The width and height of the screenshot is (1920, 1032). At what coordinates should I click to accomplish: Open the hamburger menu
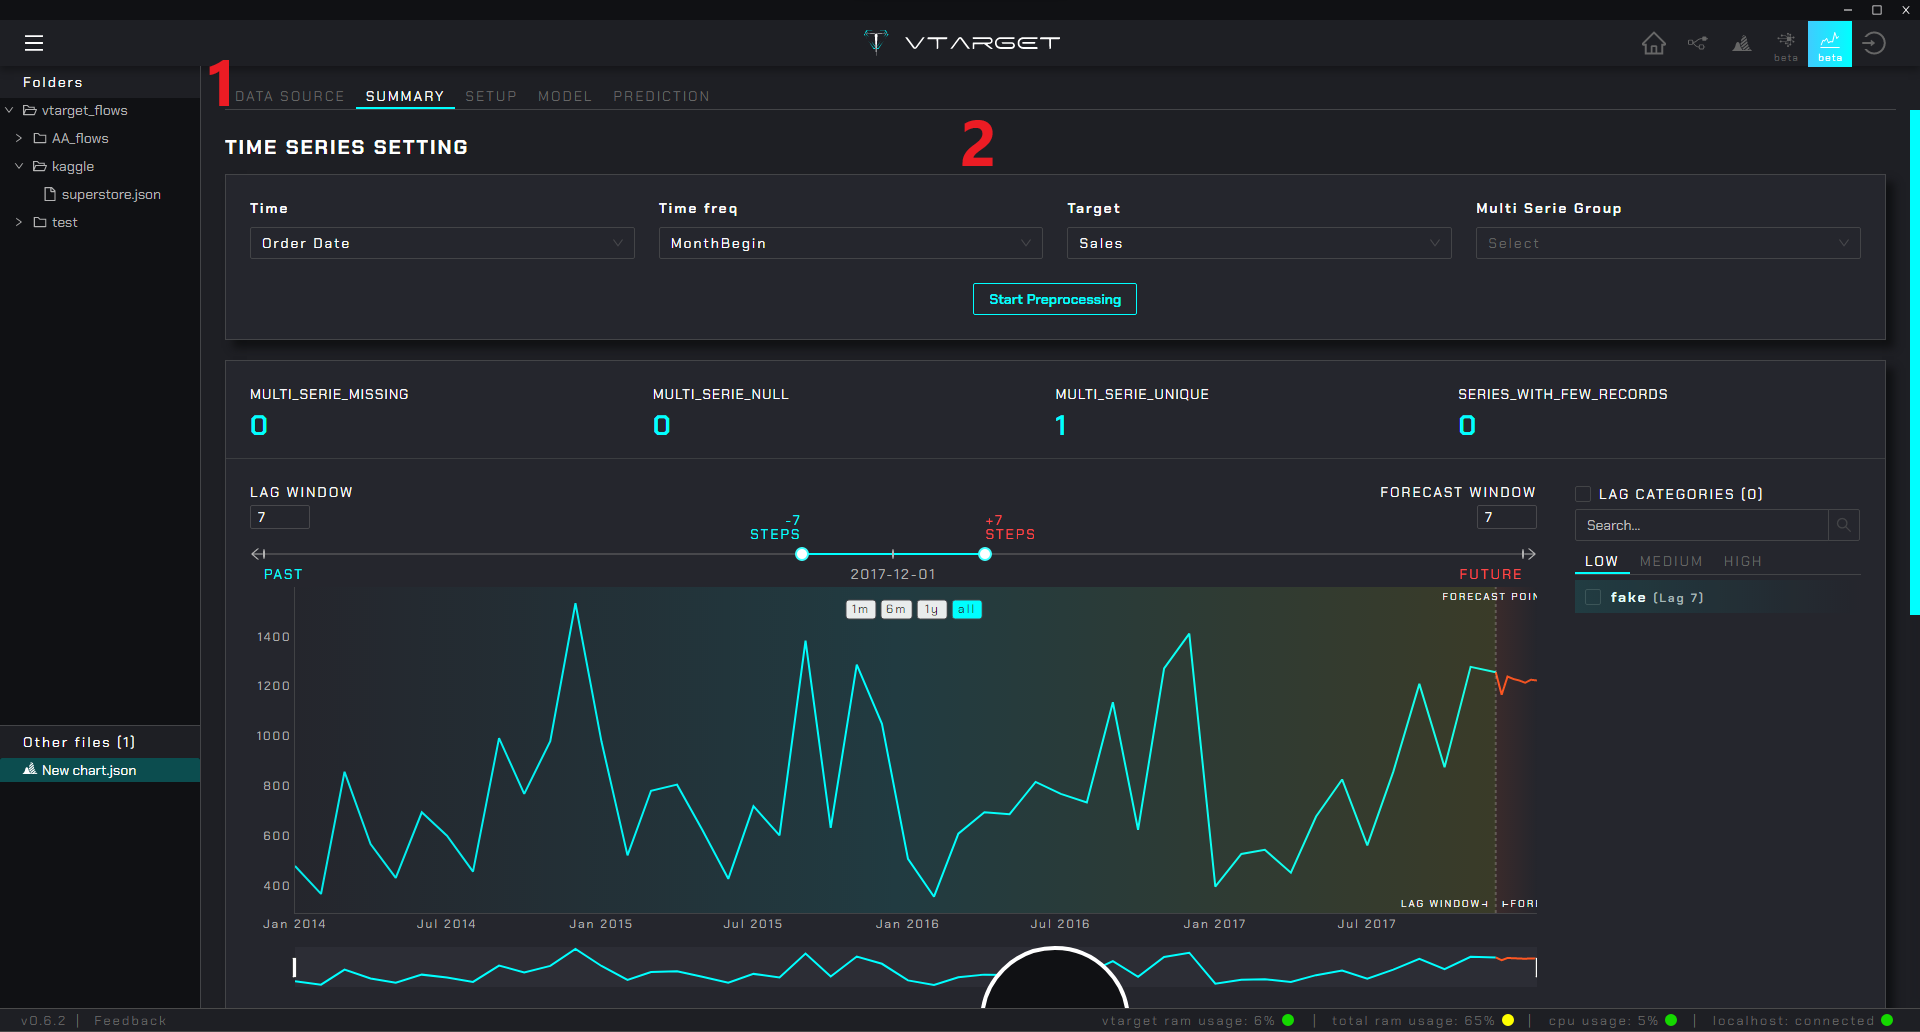[34, 43]
